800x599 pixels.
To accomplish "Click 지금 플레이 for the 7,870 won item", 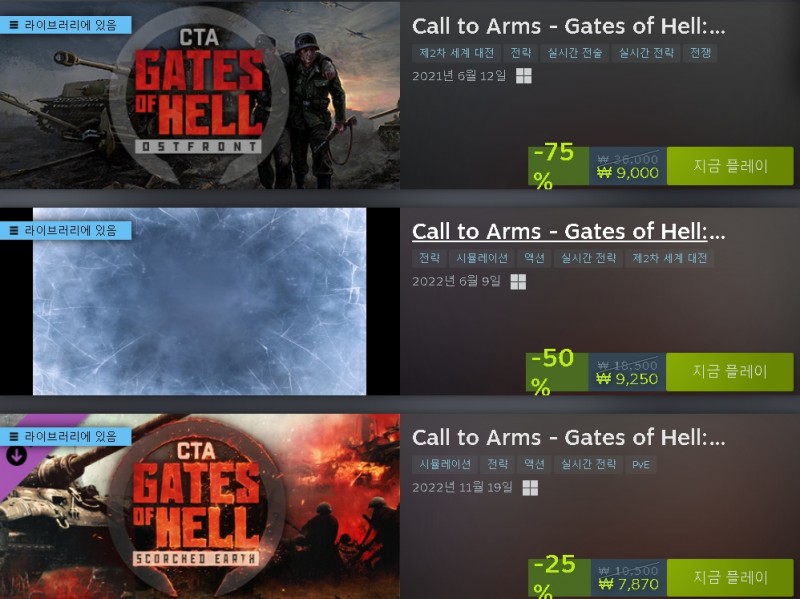I will coord(730,578).
